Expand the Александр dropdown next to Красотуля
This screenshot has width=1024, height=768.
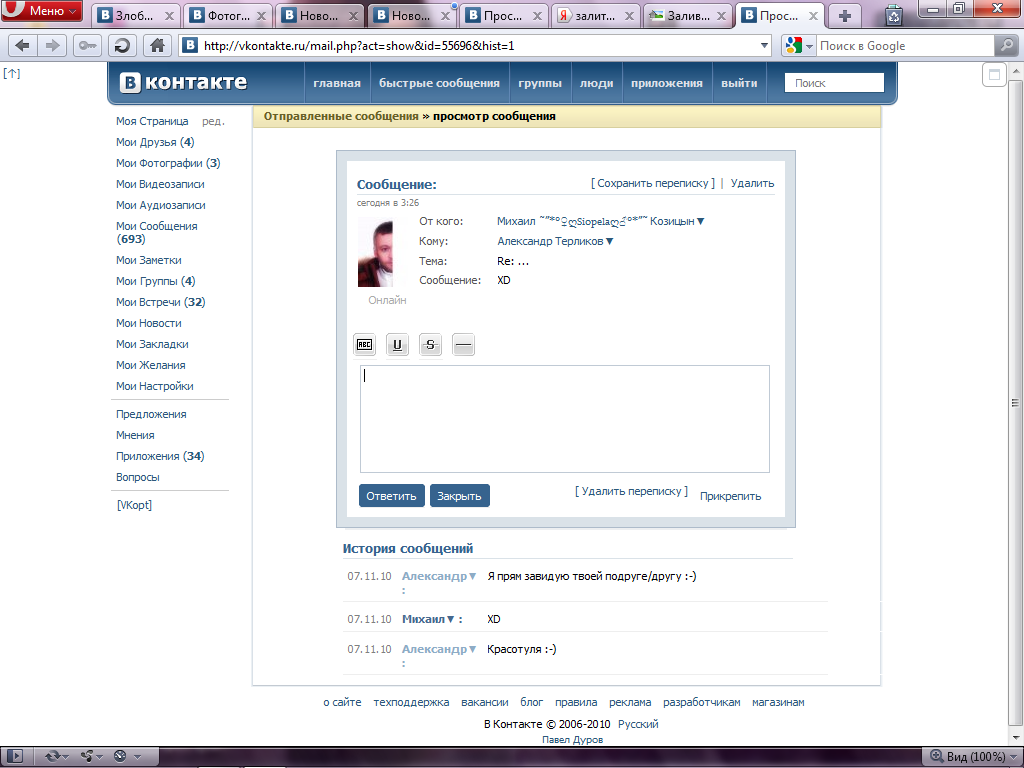tap(473, 649)
